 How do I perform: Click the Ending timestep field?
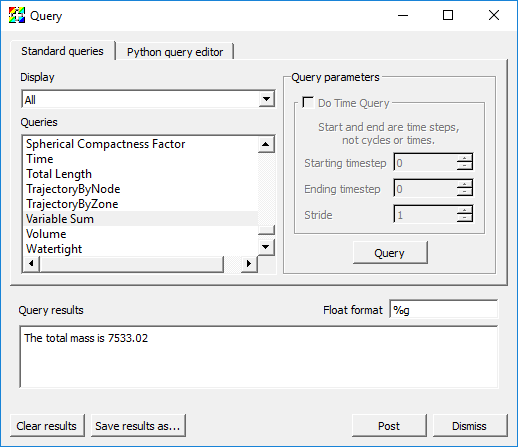(x=425, y=189)
